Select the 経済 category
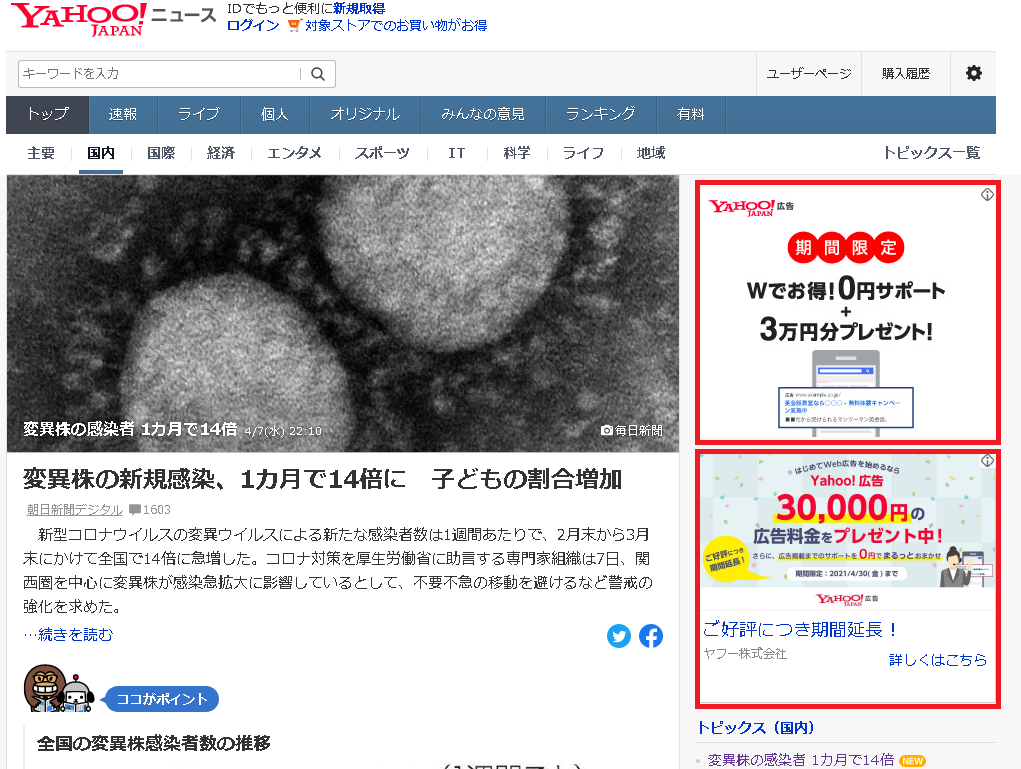1021x769 pixels. coord(221,153)
